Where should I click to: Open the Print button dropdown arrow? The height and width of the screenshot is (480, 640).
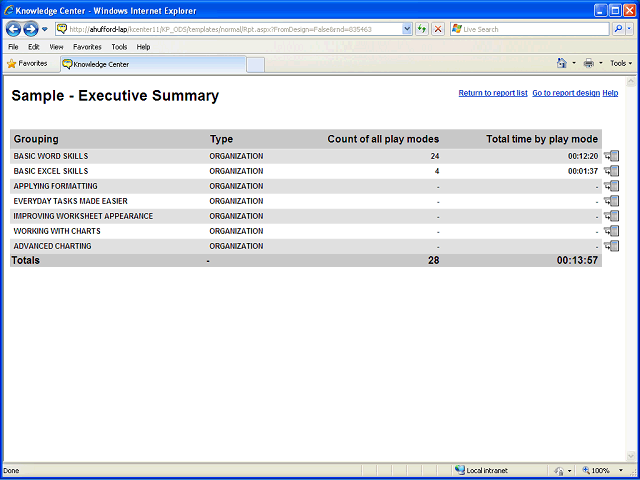click(600, 63)
